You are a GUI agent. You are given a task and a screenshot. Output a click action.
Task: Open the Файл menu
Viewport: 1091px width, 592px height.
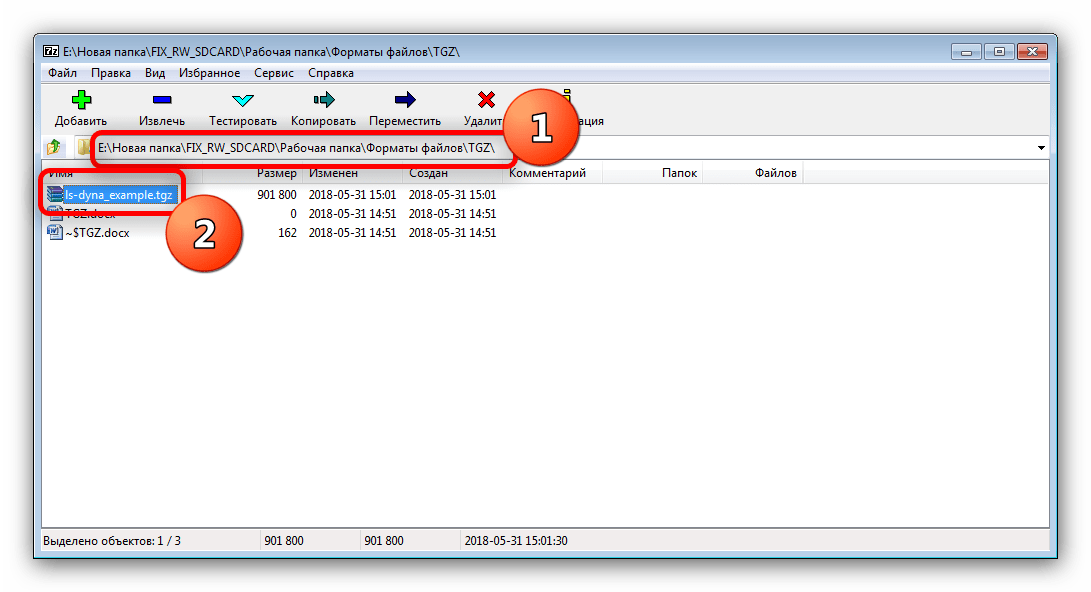click(62, 73)
